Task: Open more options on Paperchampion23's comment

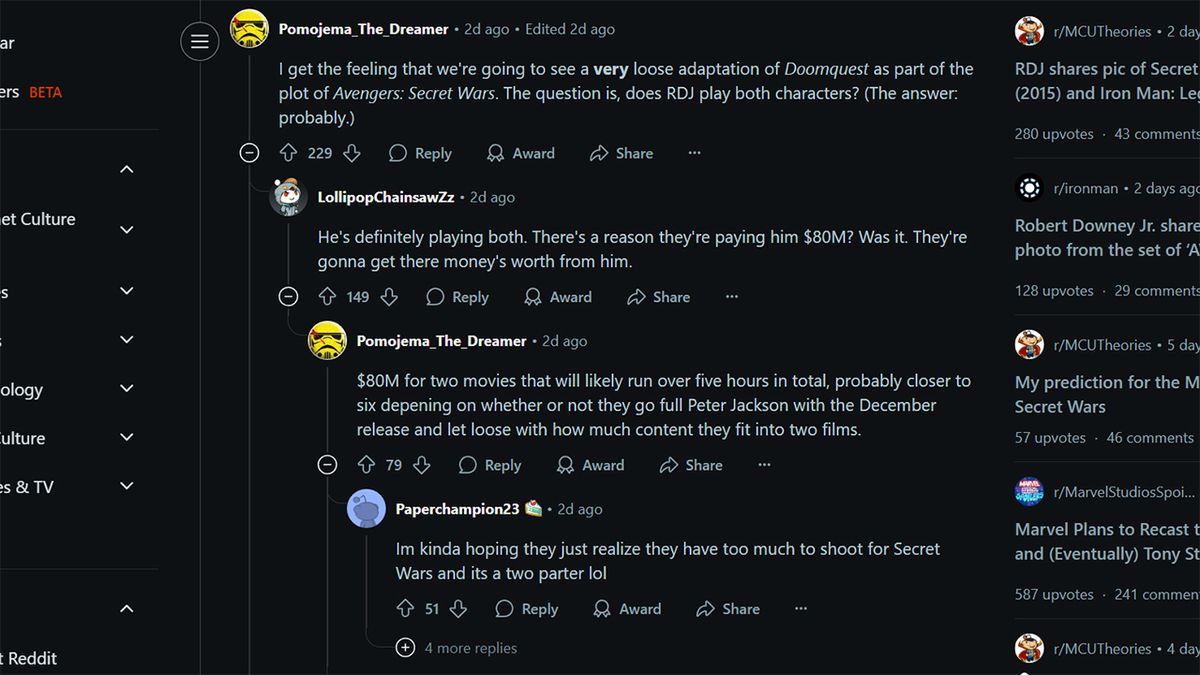Action: [800, 609]
